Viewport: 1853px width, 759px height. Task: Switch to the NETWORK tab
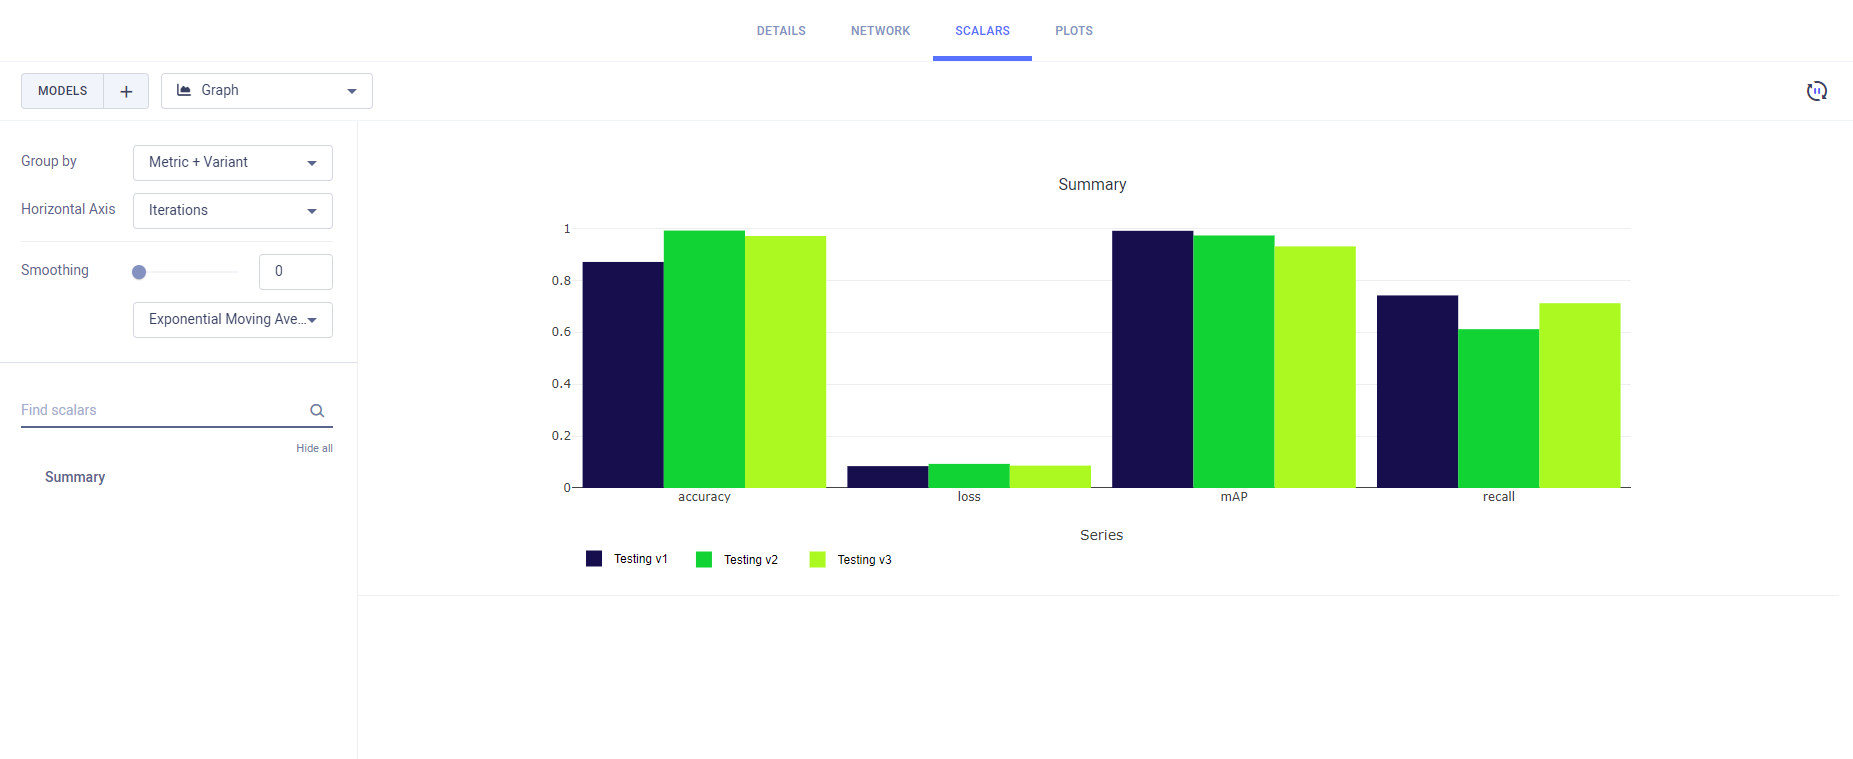pos(880,31)
